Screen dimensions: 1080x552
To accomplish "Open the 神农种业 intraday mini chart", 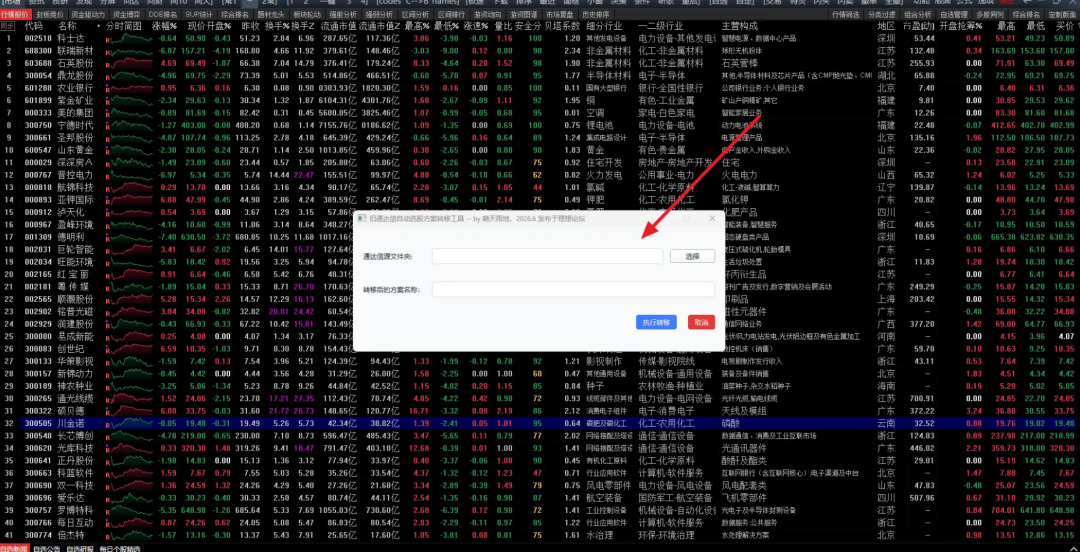I will point(131,385).
